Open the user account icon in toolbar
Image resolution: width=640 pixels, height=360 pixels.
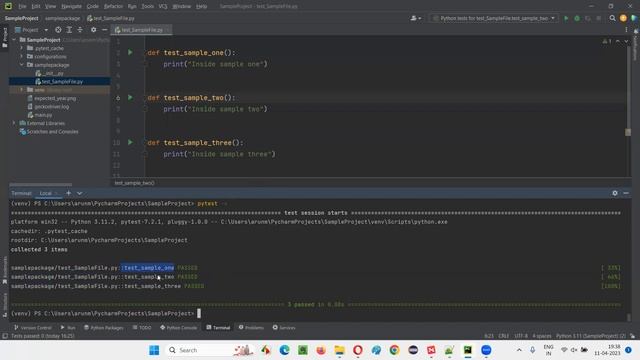click(415, 18)
